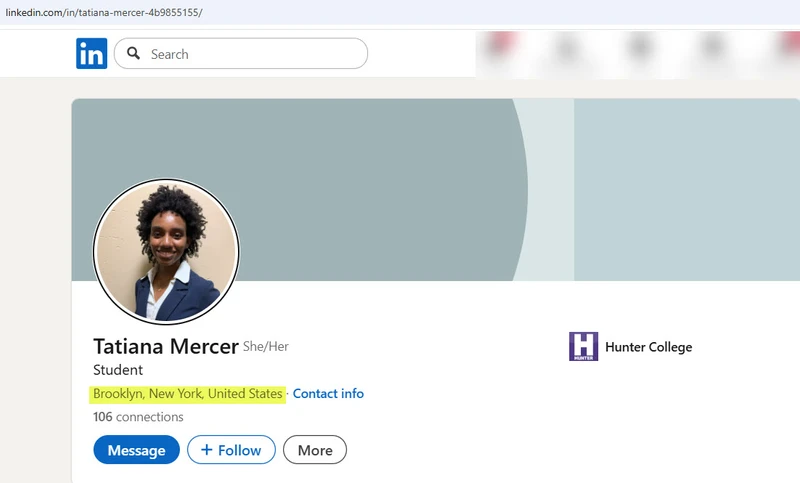Click the Student headline text
The image size is (800, 483).
click(118, 370)
